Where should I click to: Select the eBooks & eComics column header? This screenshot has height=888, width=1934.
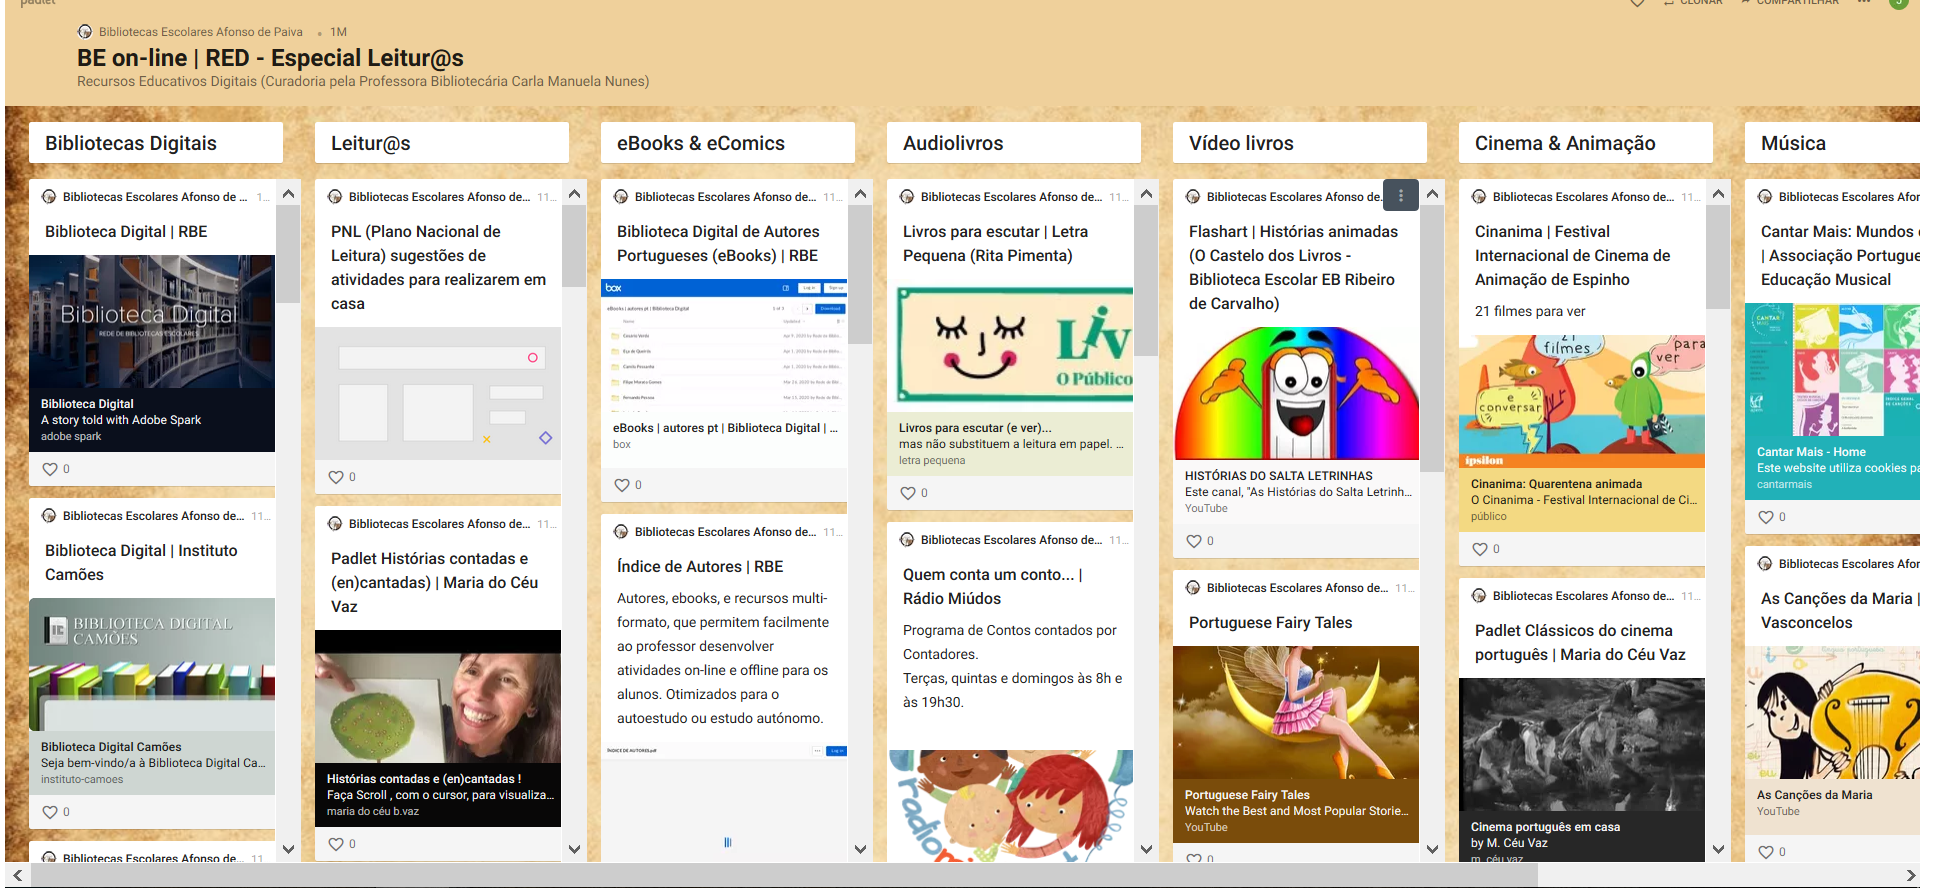(728, 143)
